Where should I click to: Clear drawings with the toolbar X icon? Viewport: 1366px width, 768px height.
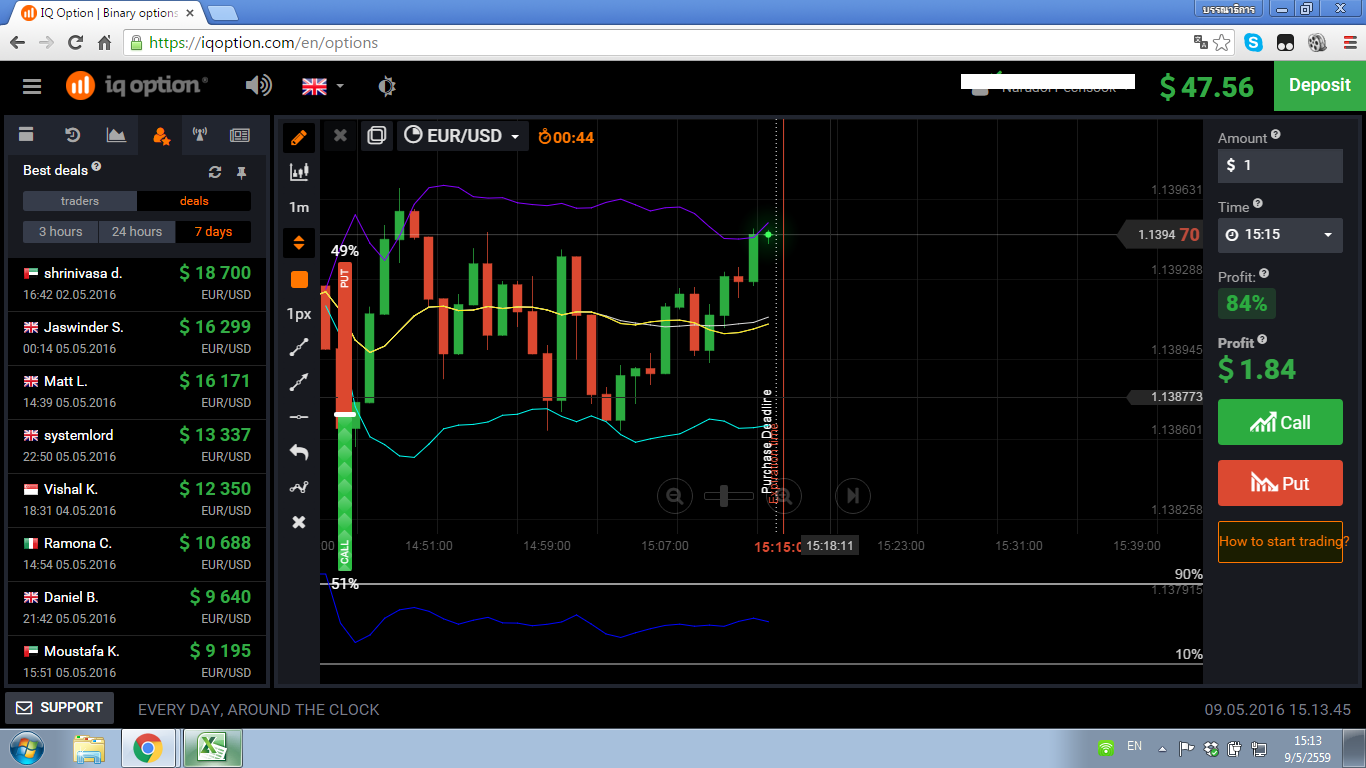tap(299, 523)
